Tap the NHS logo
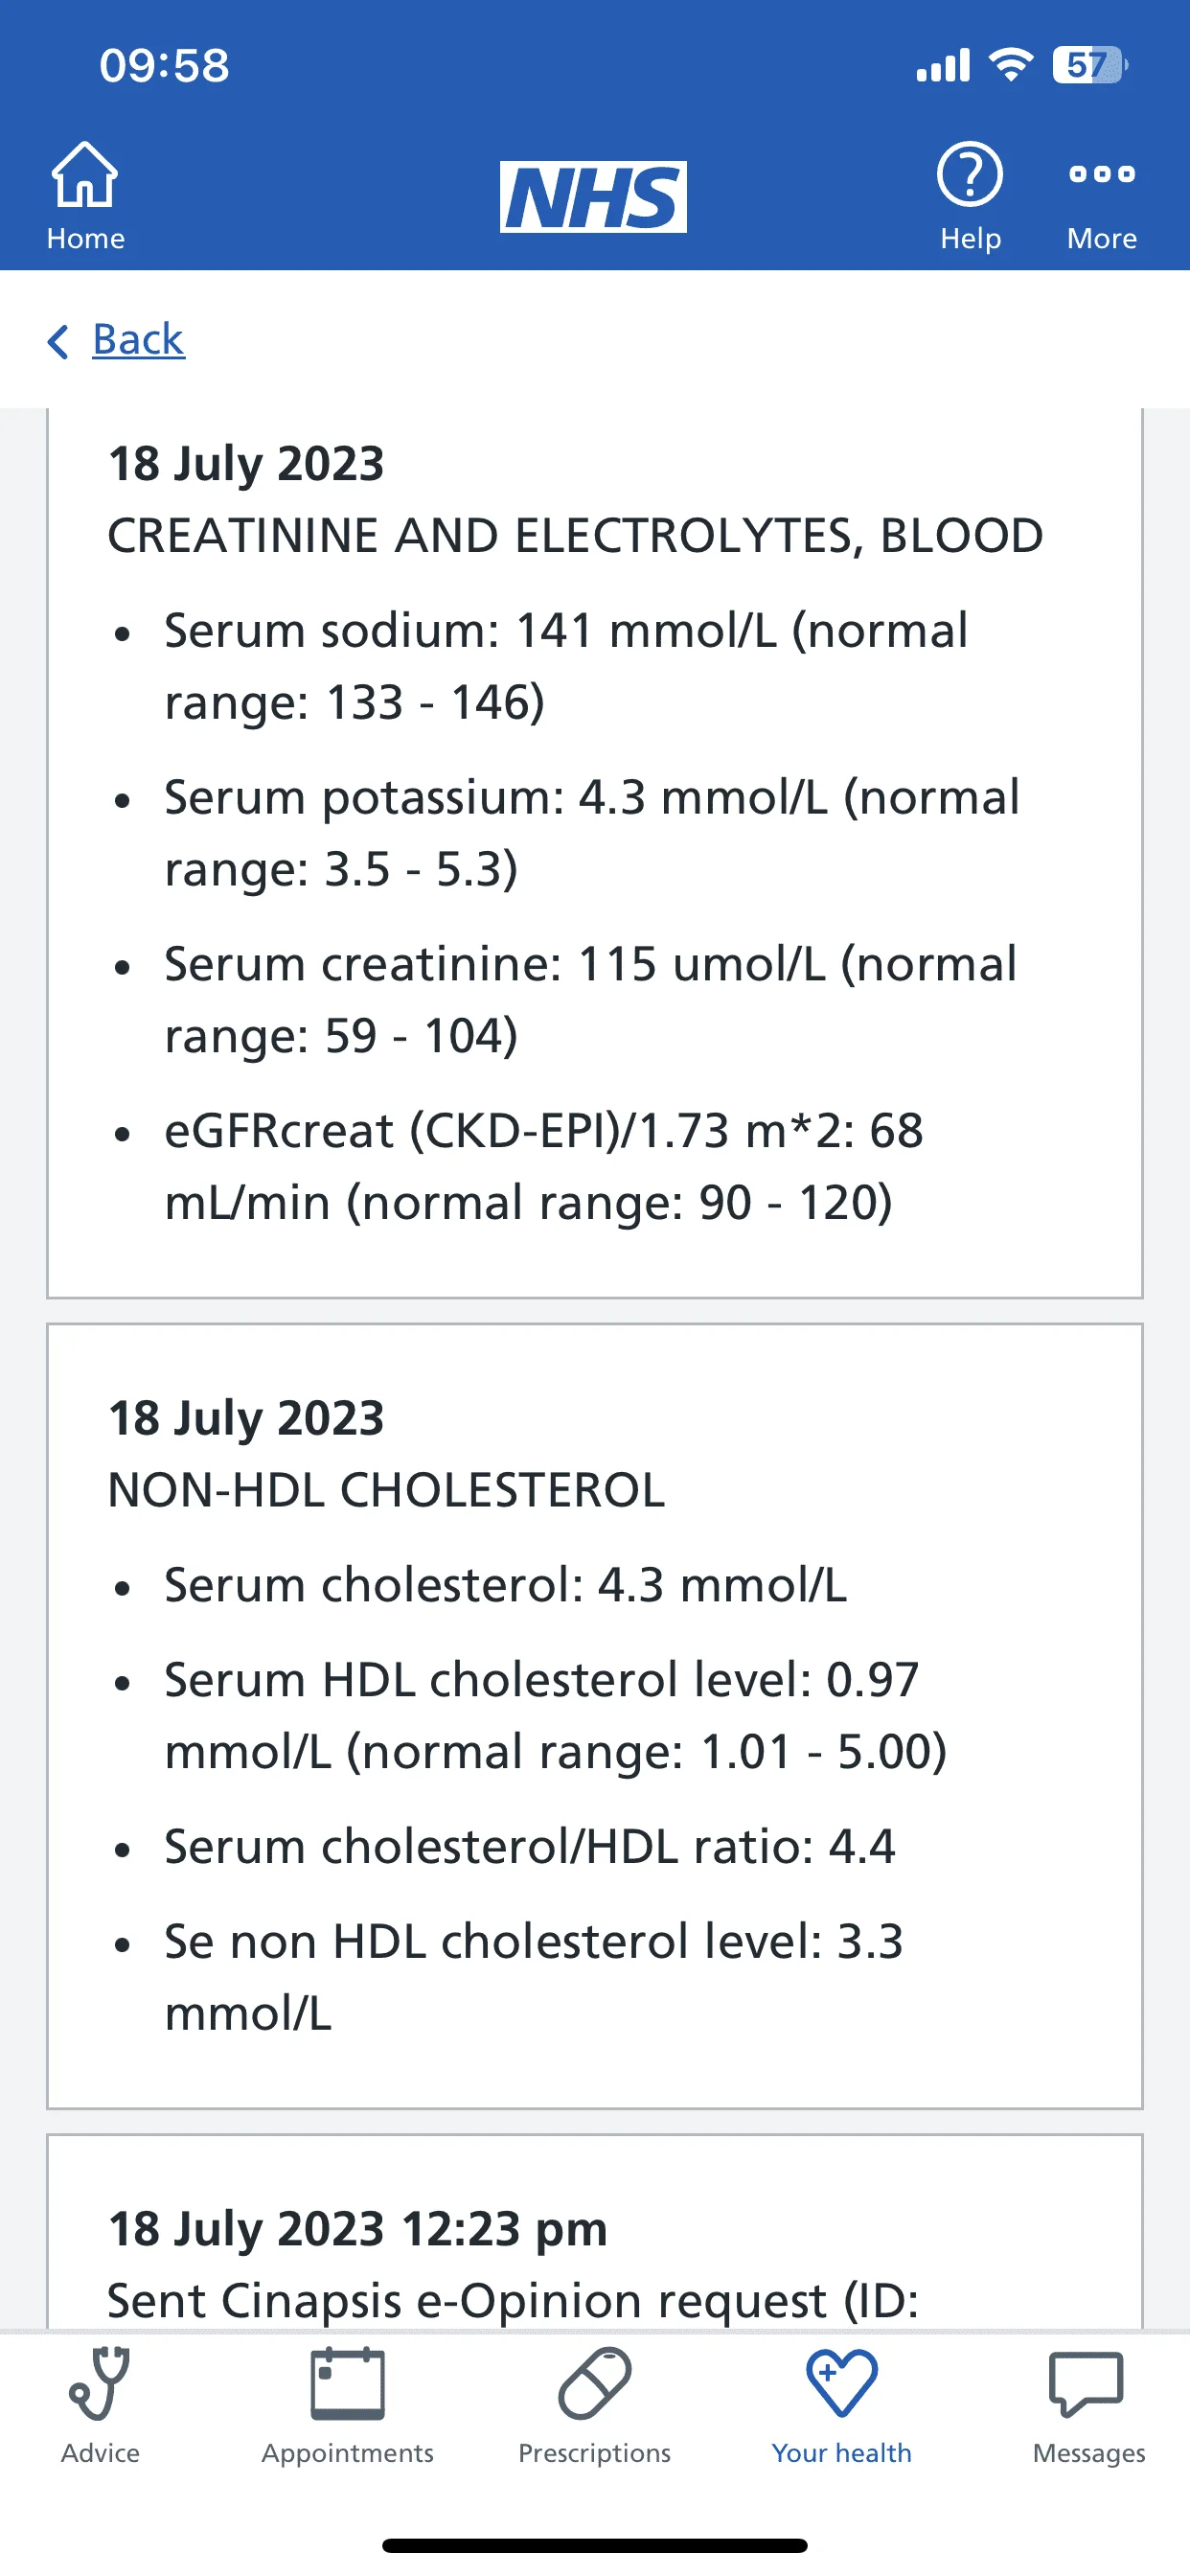Viewport: 1190px width, 2576px height. click(x=593, y=197)
